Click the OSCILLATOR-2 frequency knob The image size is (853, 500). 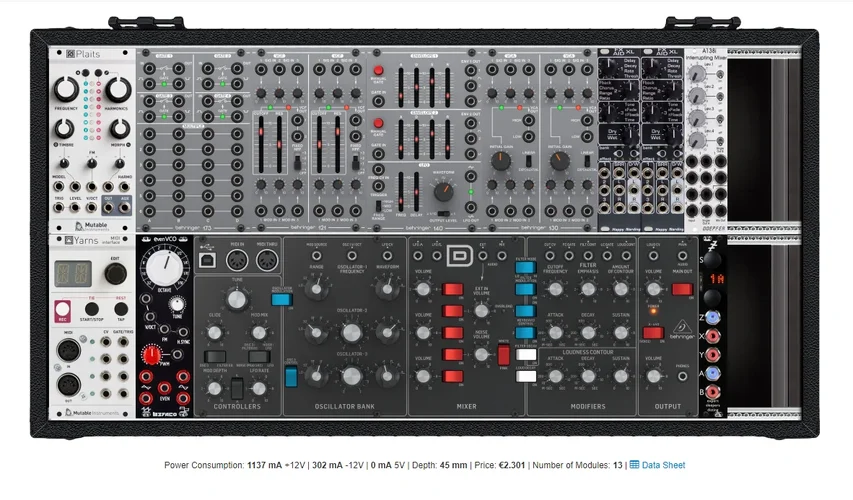[351, 332]
